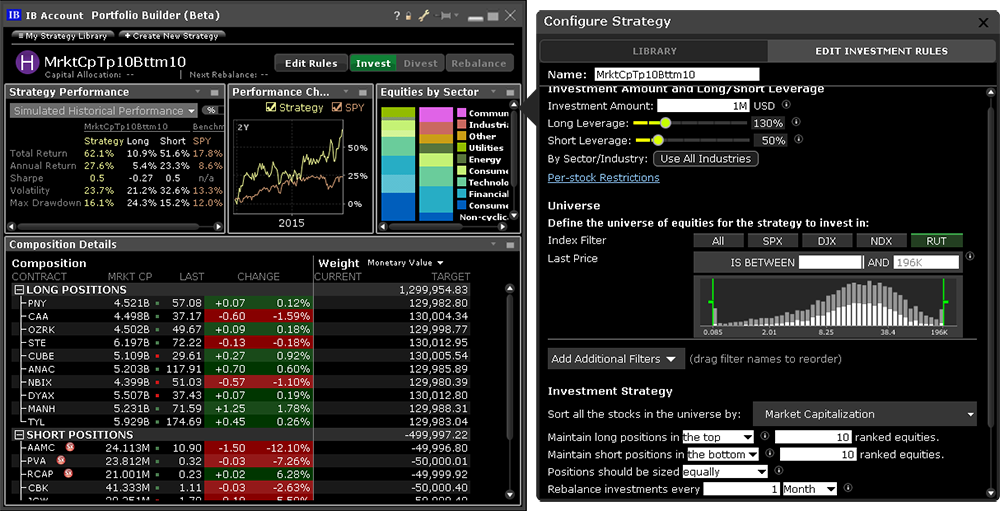
Task: Collapse the LONG POSITIONS group
Action: coord(18,290)
